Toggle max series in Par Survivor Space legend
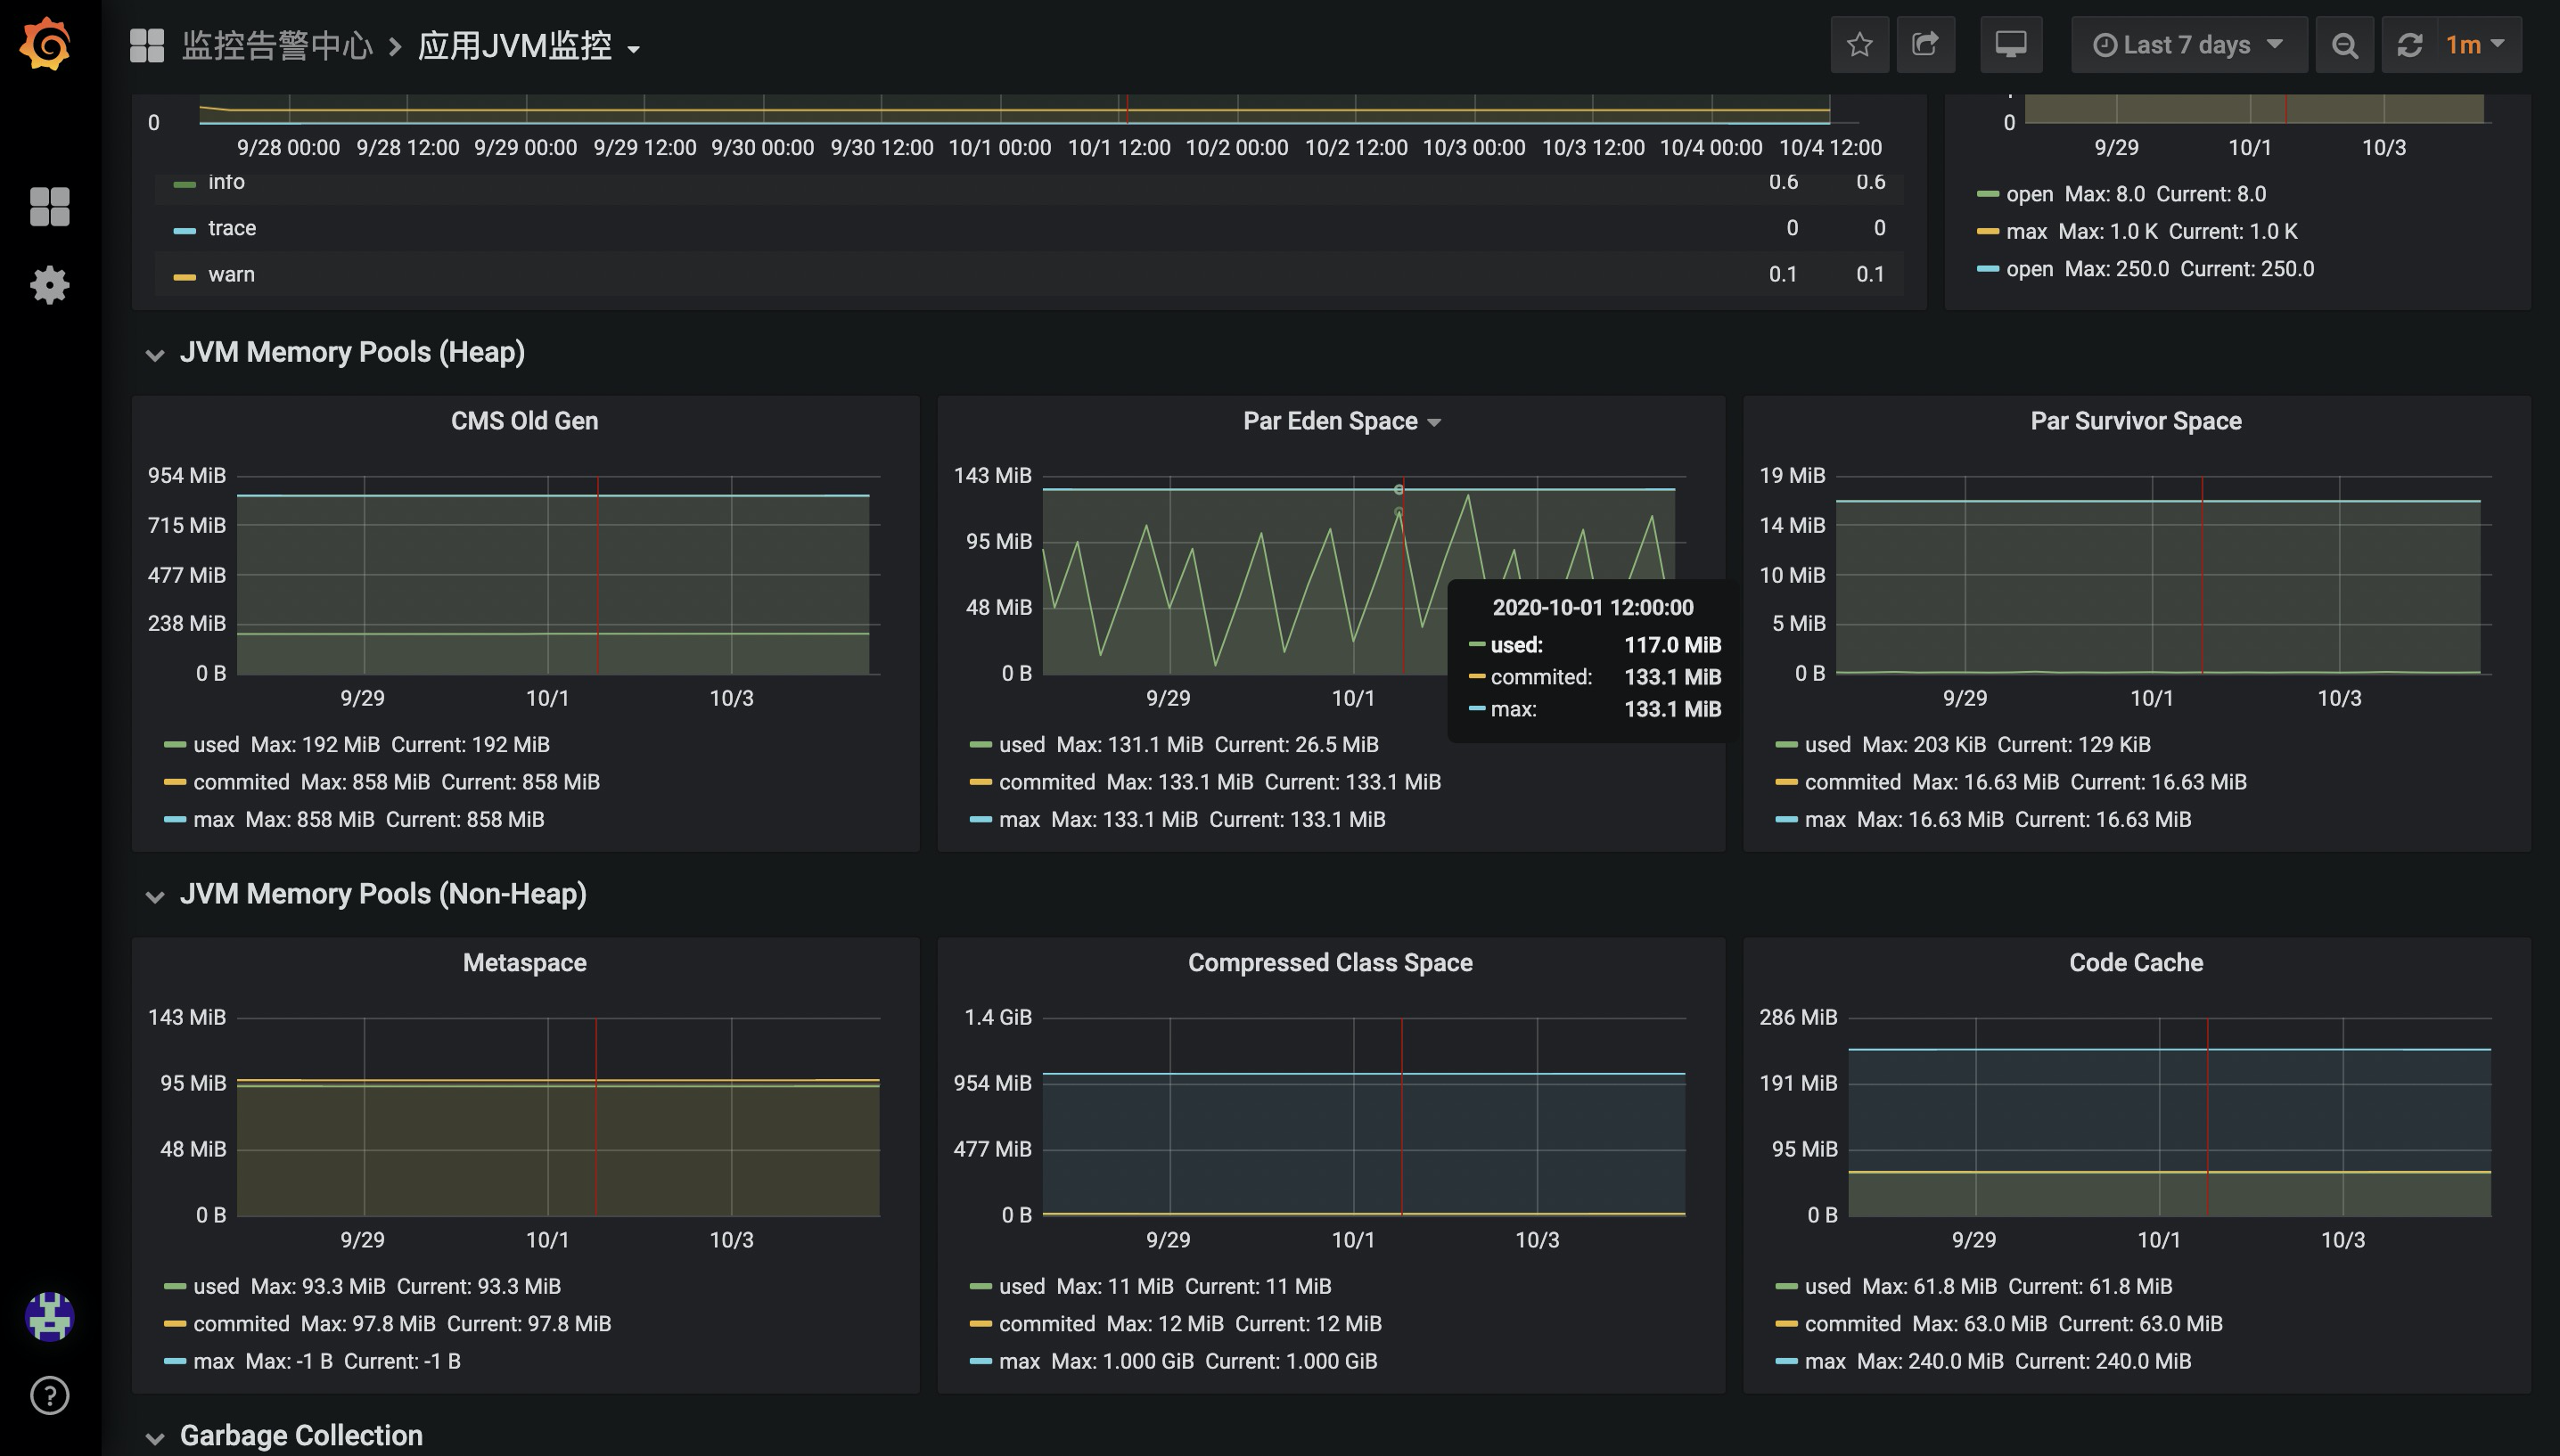This screenshot has width=2560, height=1456. 1825,819
